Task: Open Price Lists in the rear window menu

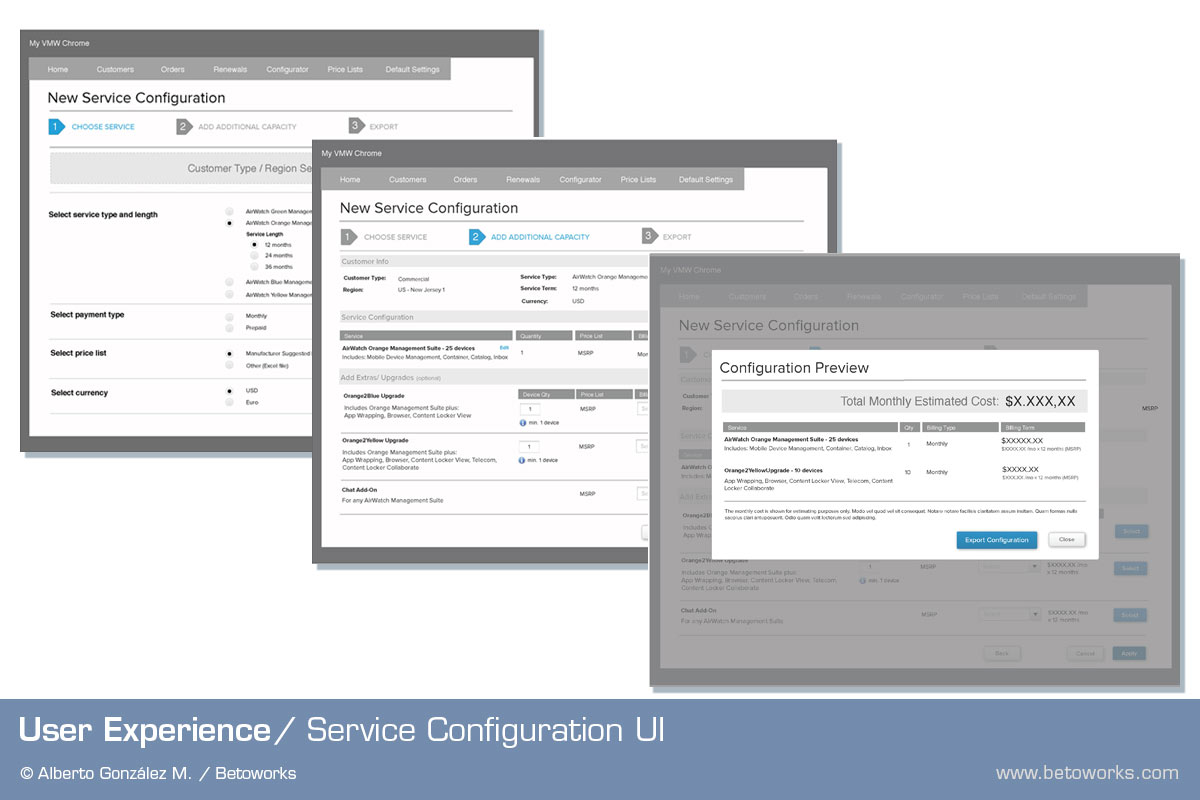Action: pyautogui.click(x=345, y=70)
